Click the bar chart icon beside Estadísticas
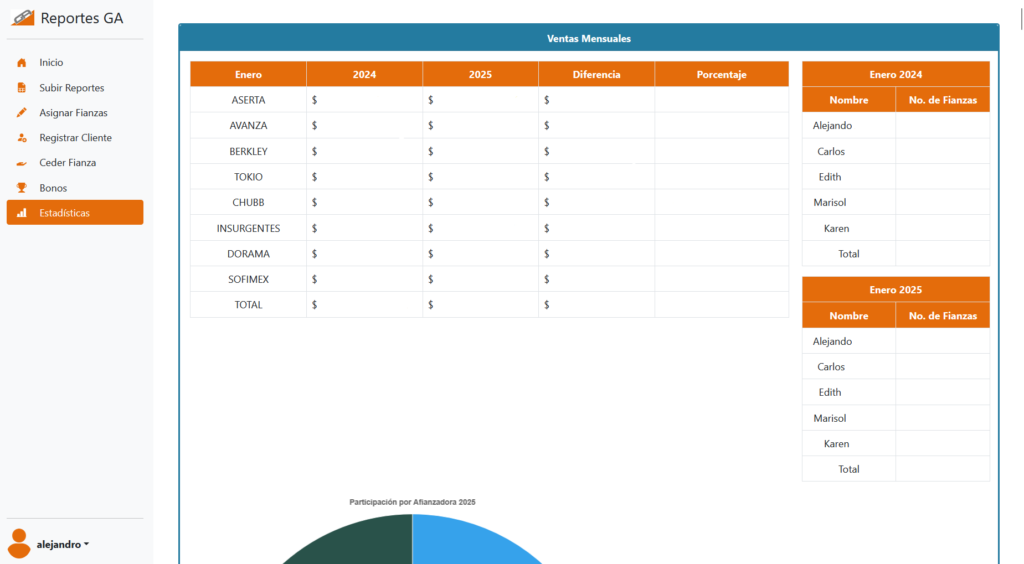The width and height of the screenshot is (1024, 564). (22, 213)
